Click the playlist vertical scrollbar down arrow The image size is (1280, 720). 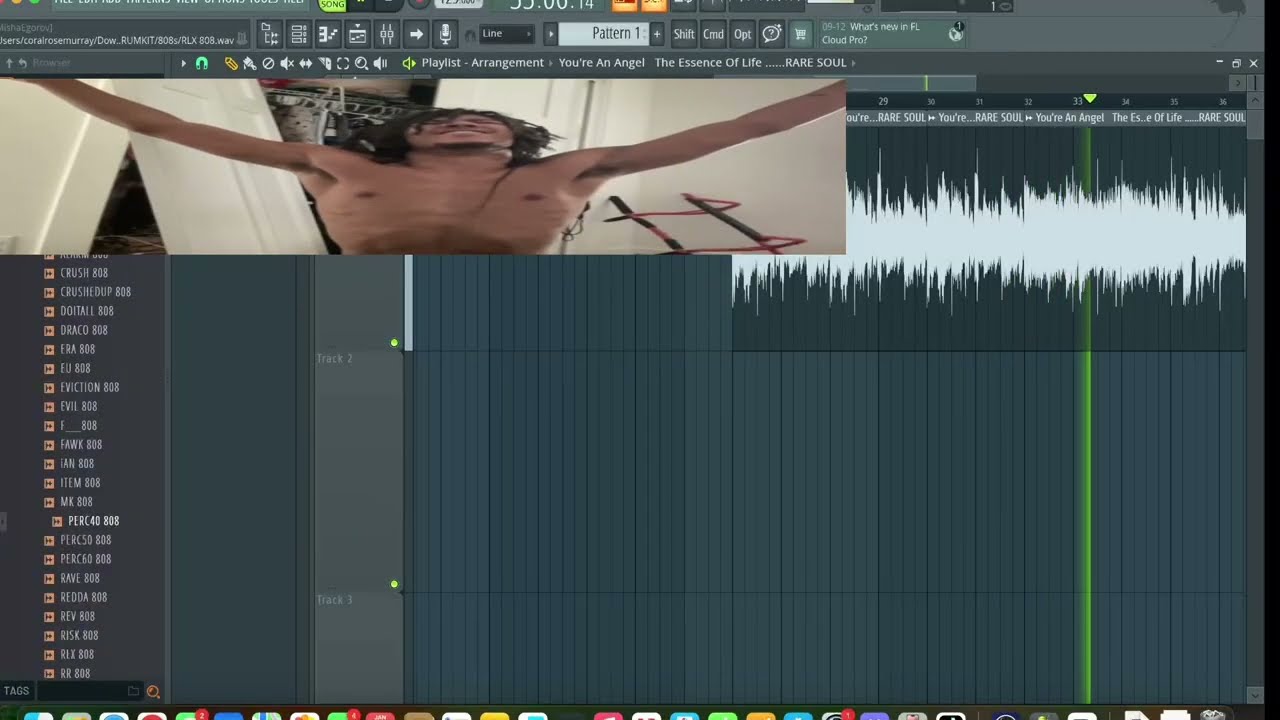pos(1256,695)
